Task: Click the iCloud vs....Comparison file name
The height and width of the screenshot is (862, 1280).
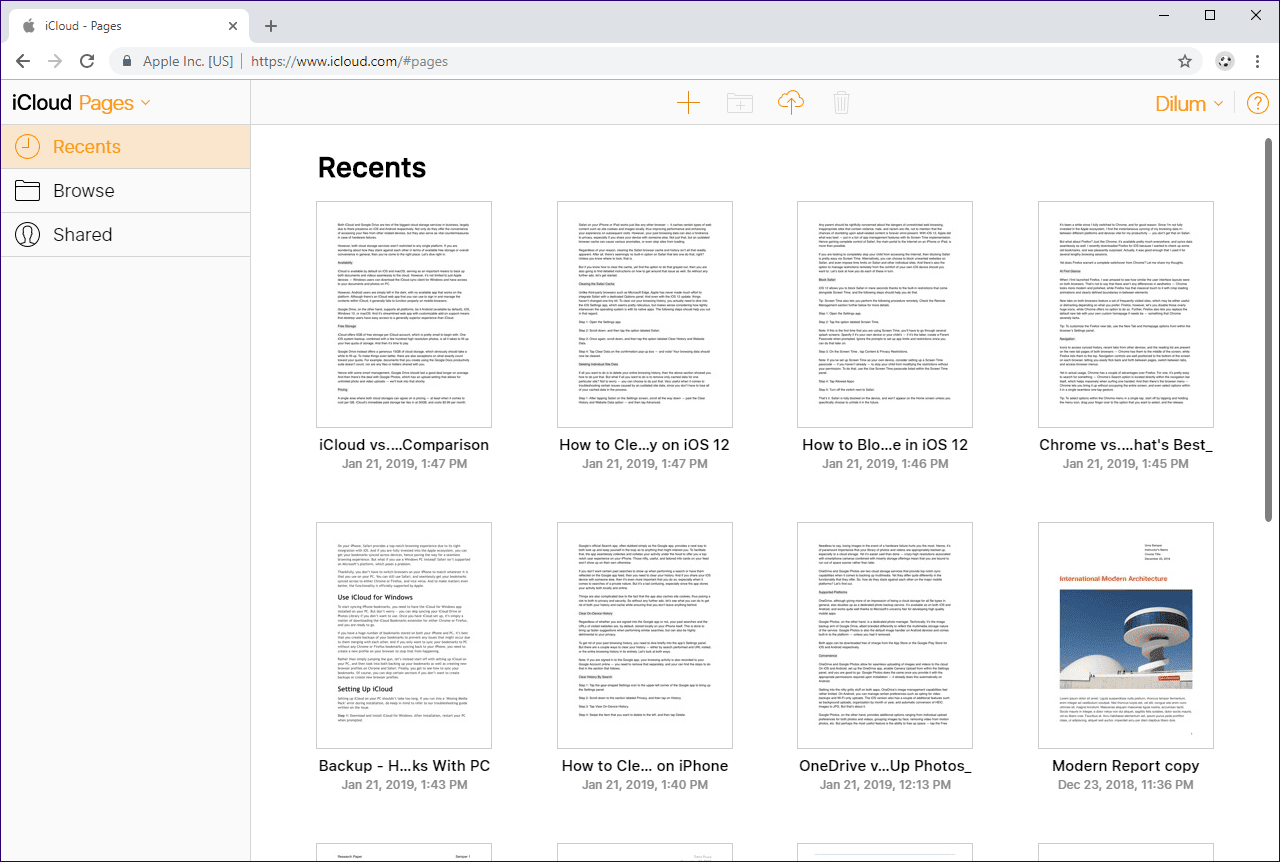Action: 404,445
